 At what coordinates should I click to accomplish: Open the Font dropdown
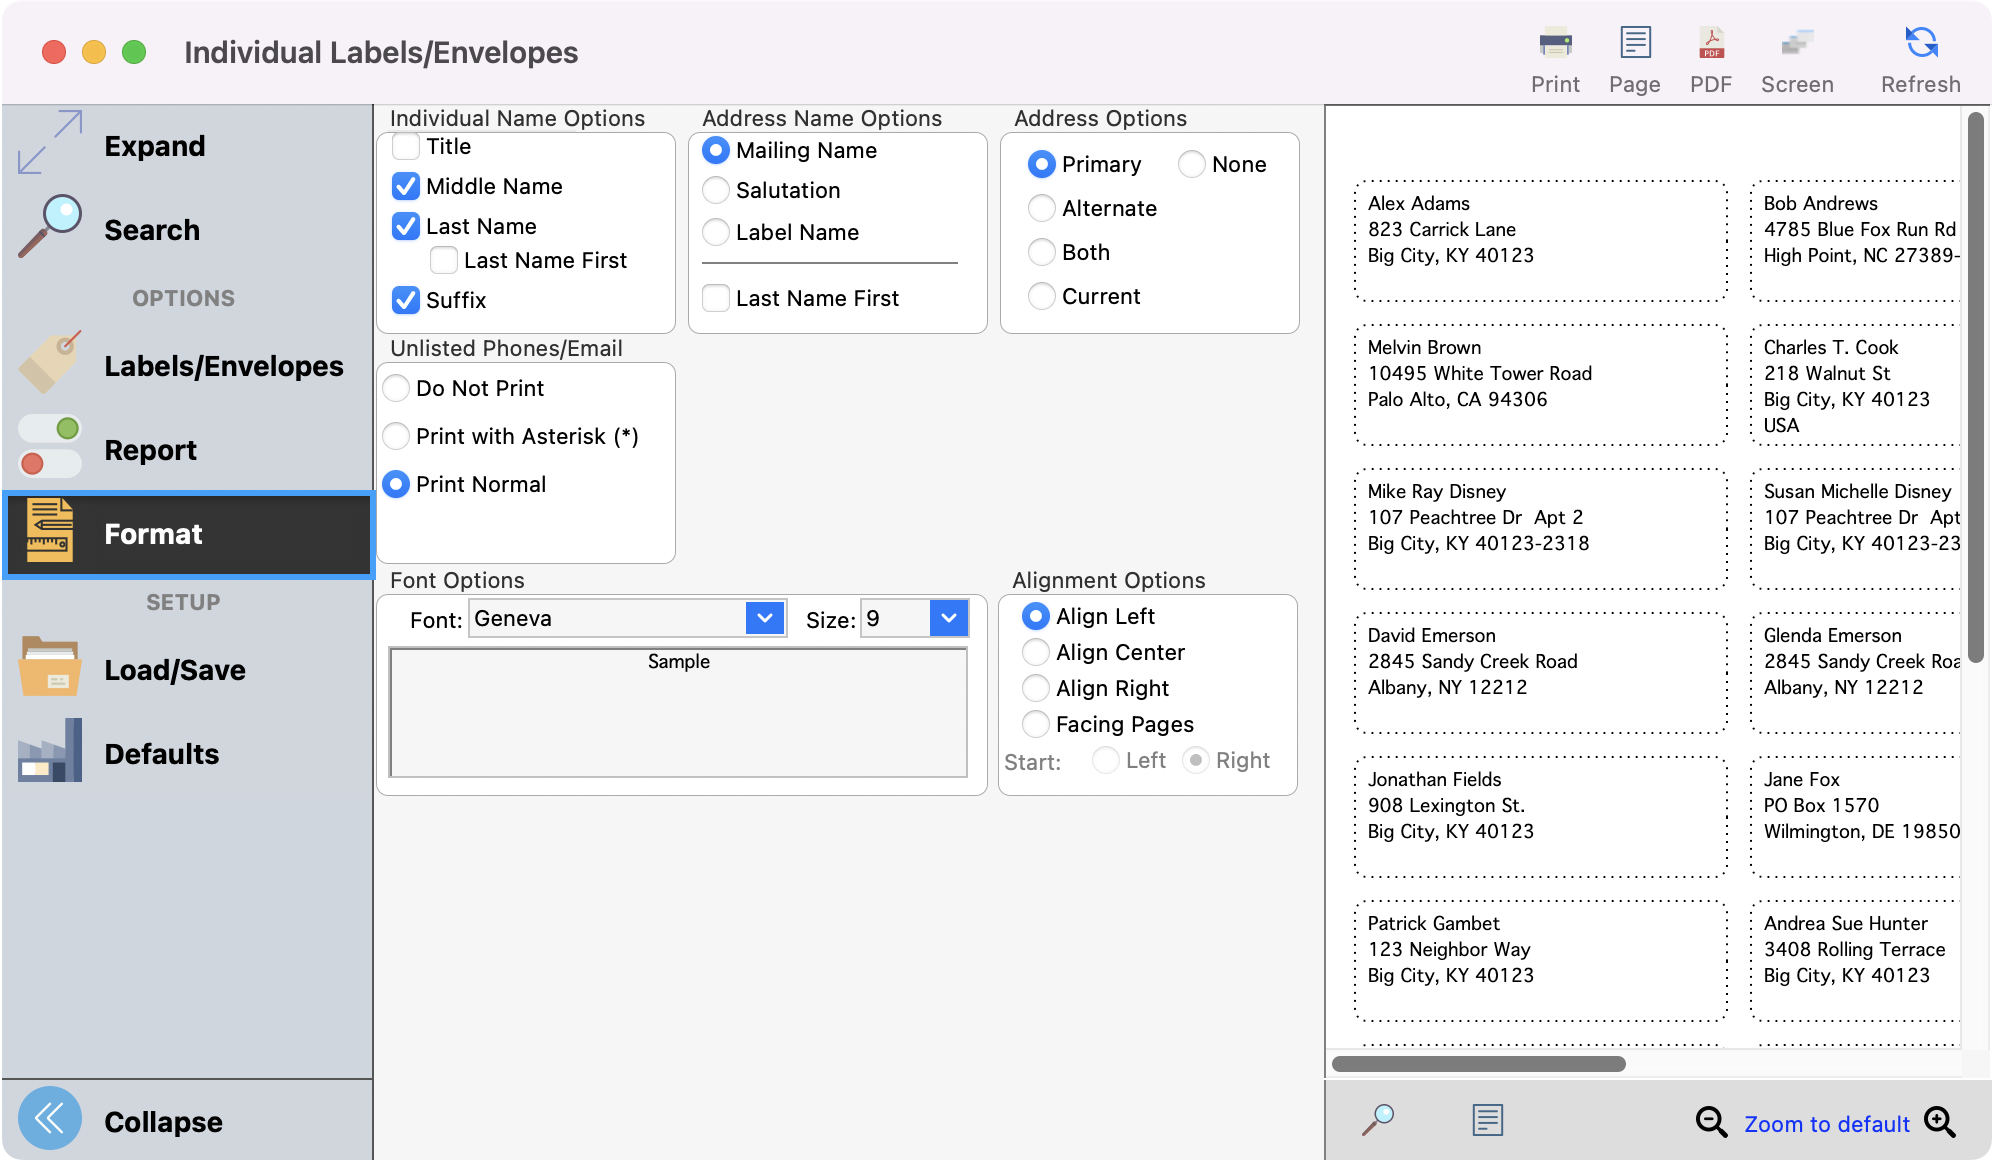coord(765,618)
